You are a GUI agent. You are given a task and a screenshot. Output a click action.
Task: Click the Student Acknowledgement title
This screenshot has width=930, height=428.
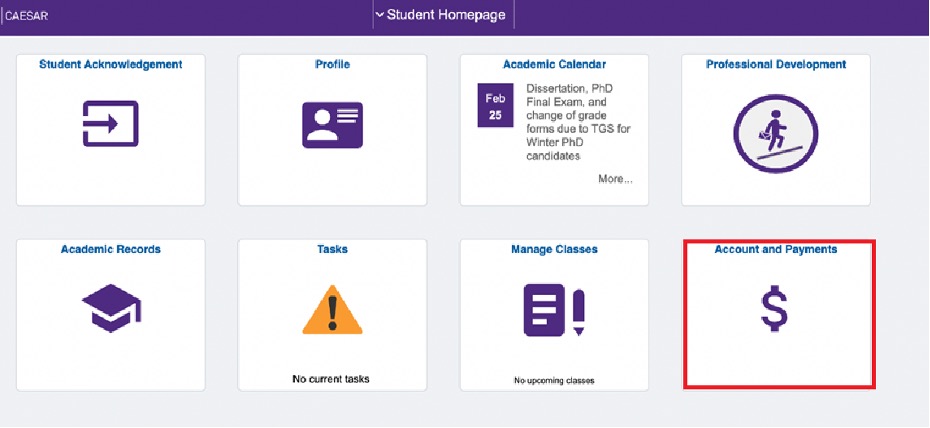111,64
